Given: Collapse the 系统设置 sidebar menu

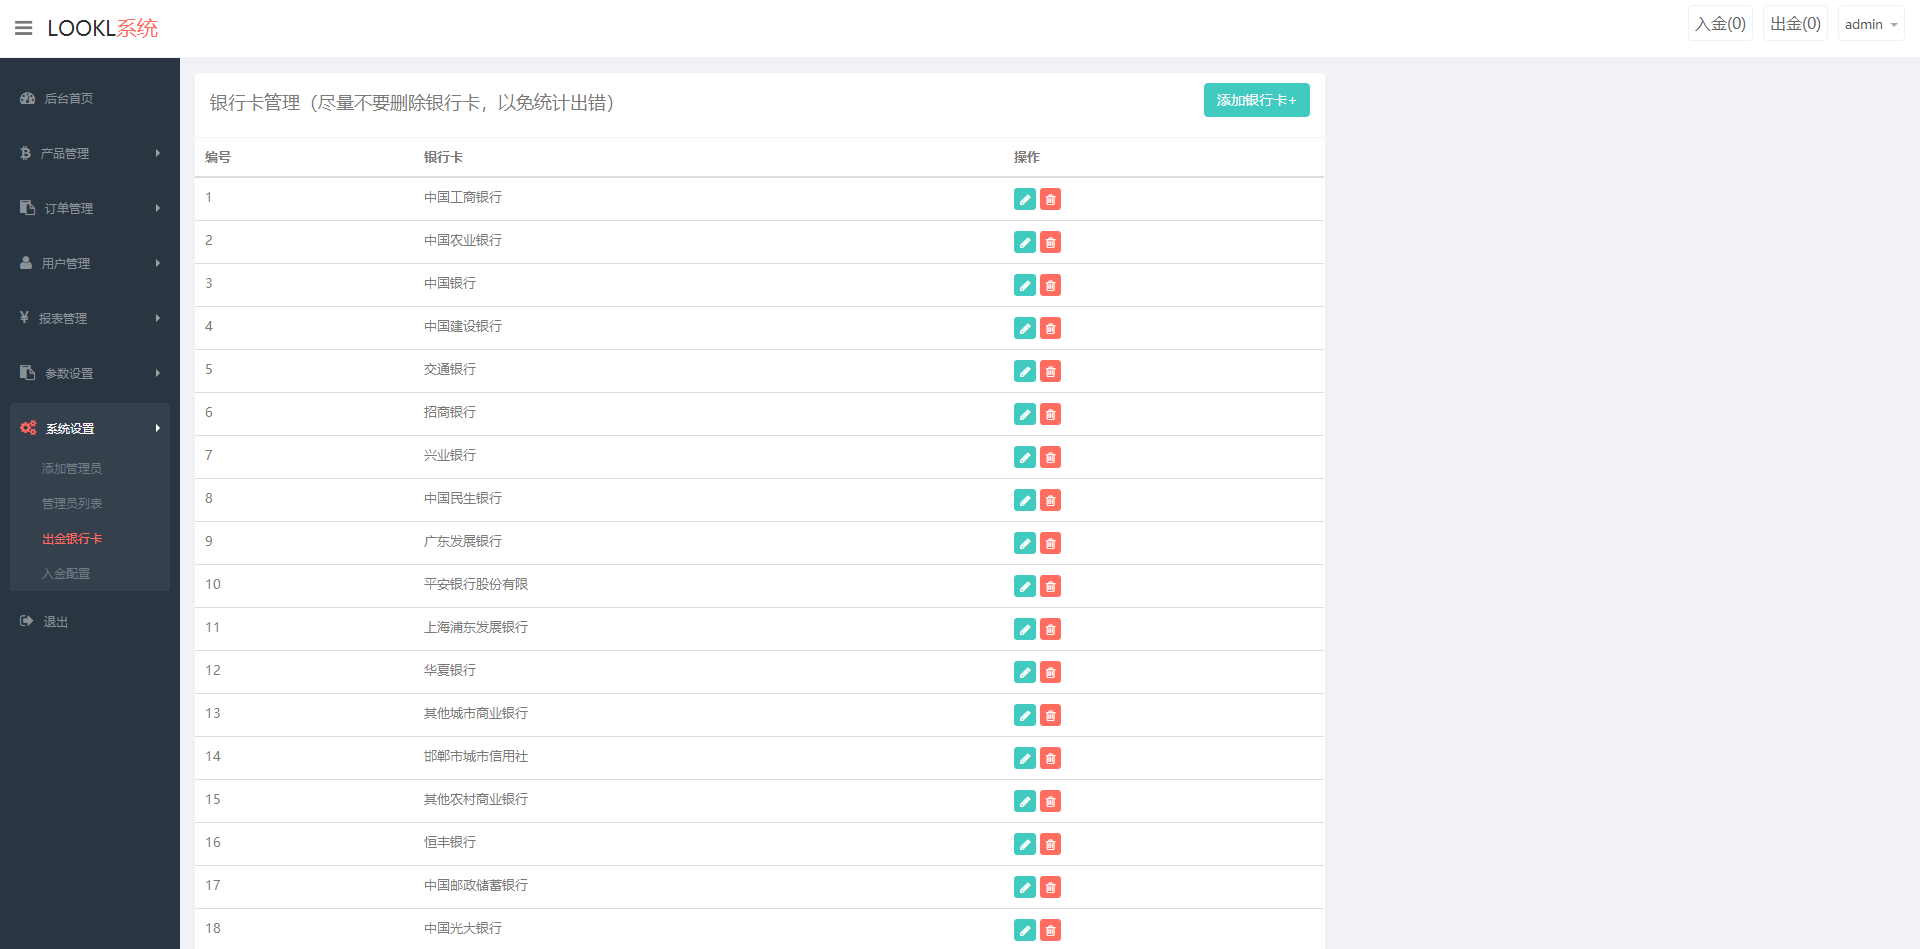Looking at the screenshot, I should pyautogui.click(x=90, y=428).
